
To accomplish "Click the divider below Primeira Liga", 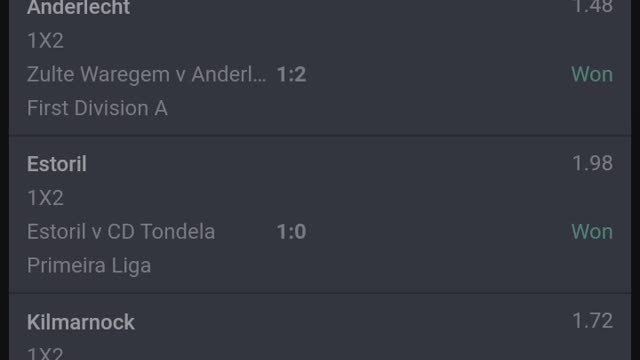I will (x=320, y=293).
